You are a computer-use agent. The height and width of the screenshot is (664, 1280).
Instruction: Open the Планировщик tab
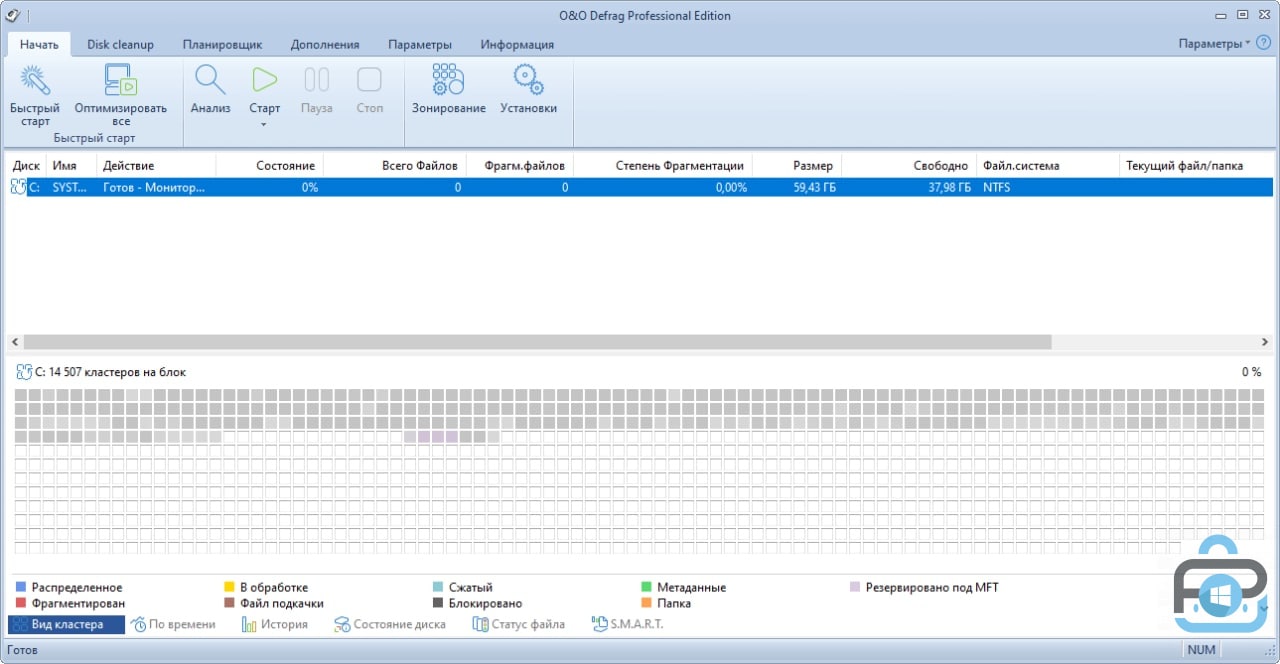(222, 44)
